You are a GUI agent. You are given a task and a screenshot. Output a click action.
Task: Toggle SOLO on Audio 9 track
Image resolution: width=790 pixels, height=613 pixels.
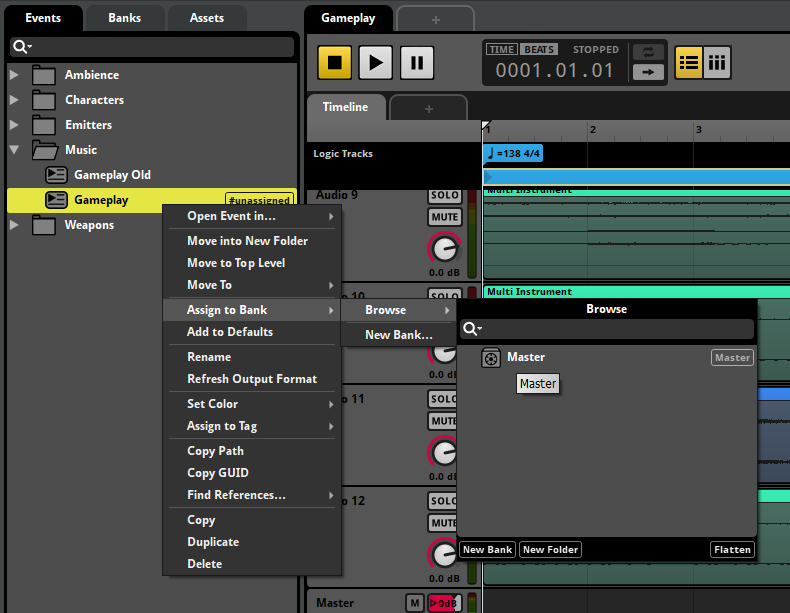[x=445, y=195]
